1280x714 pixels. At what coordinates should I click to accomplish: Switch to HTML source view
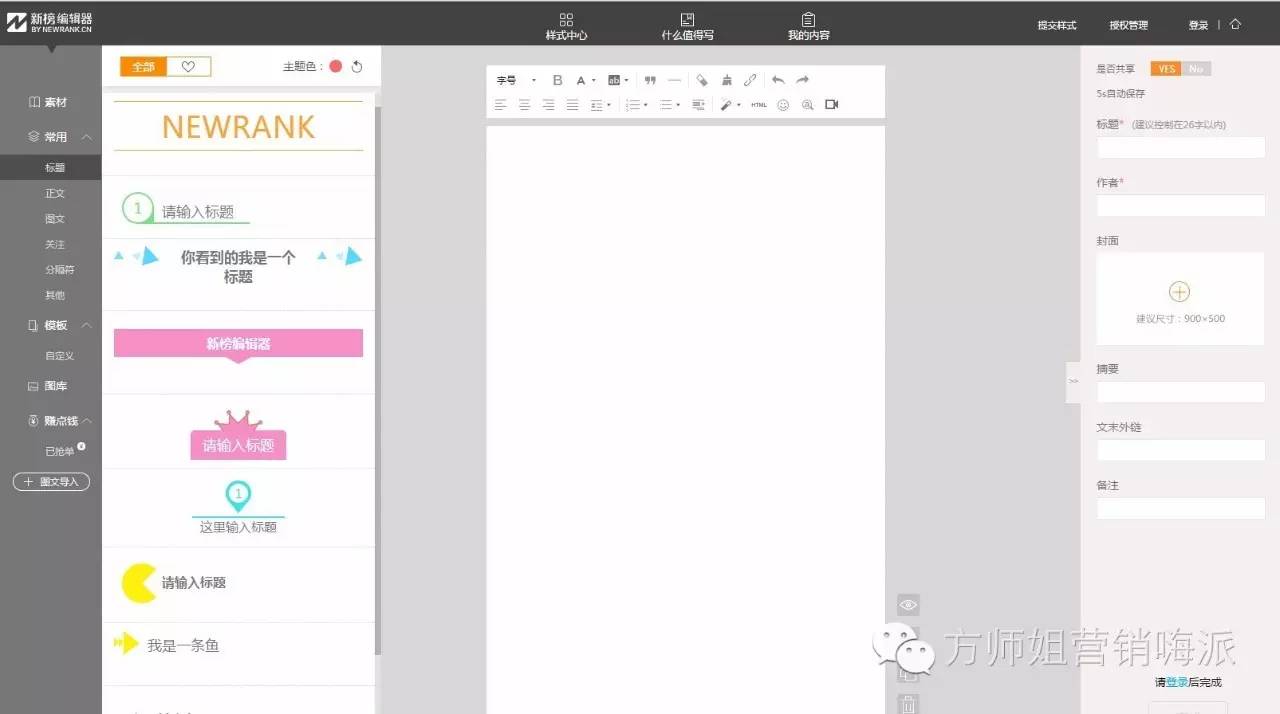coord(759,104)
